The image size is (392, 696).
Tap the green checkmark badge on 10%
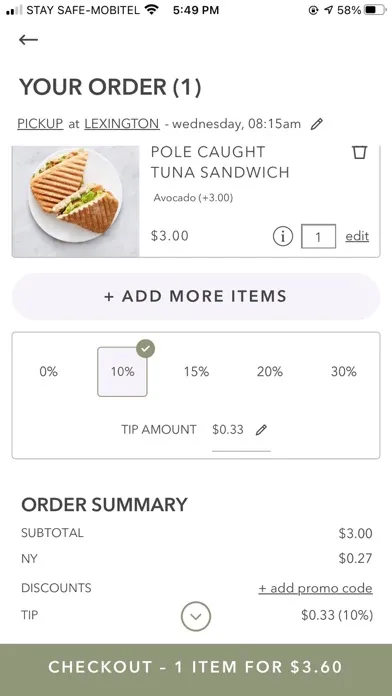click(x=146, y=349)
